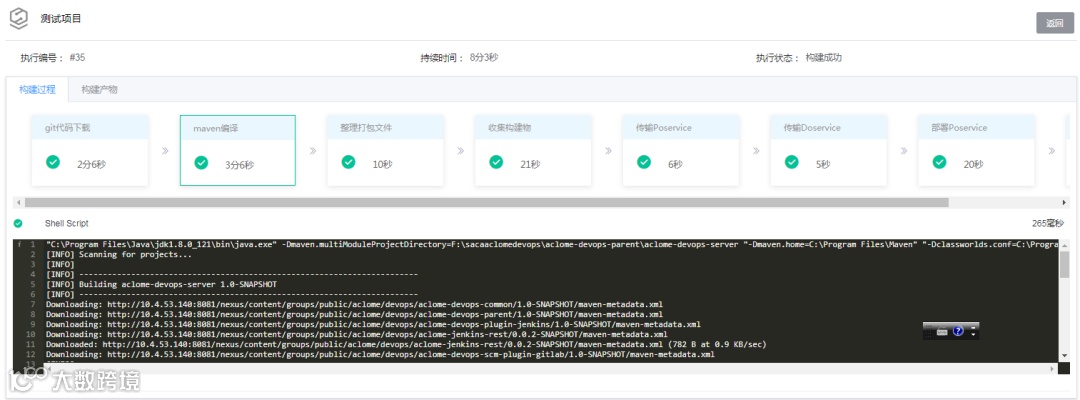Click the chevron after 传输Doservice stage
Screen dimensions: 1080x400
pyautogui.click(x=904, y=150)
